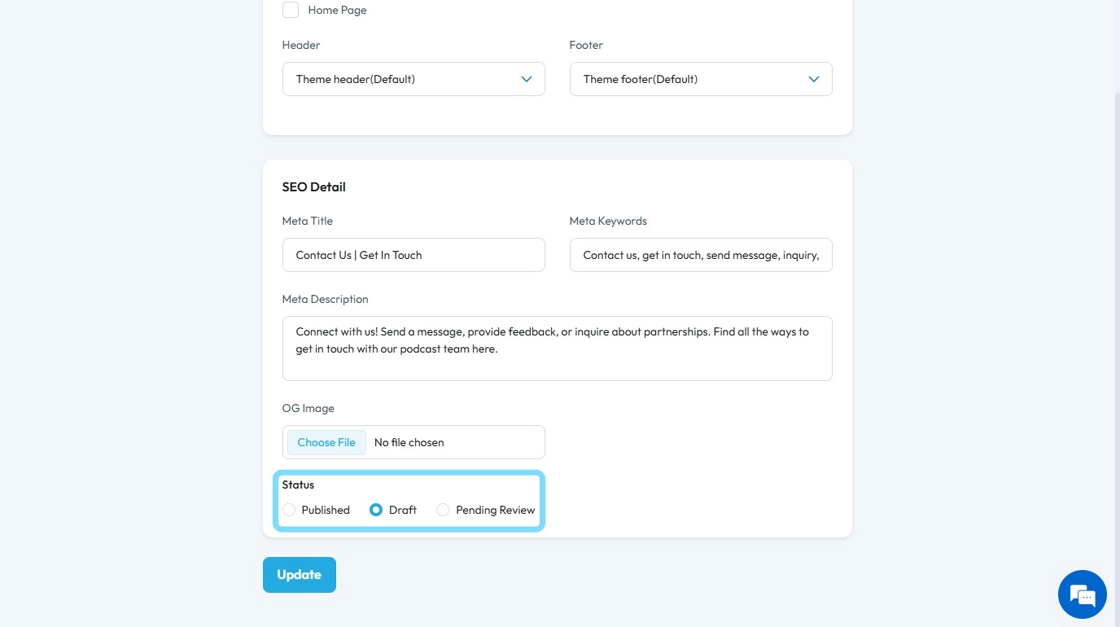Image resolution: width=1120 pixels, height=627 pixels.
Task: Focus the Meta Title input field
Action: (414, 255)
